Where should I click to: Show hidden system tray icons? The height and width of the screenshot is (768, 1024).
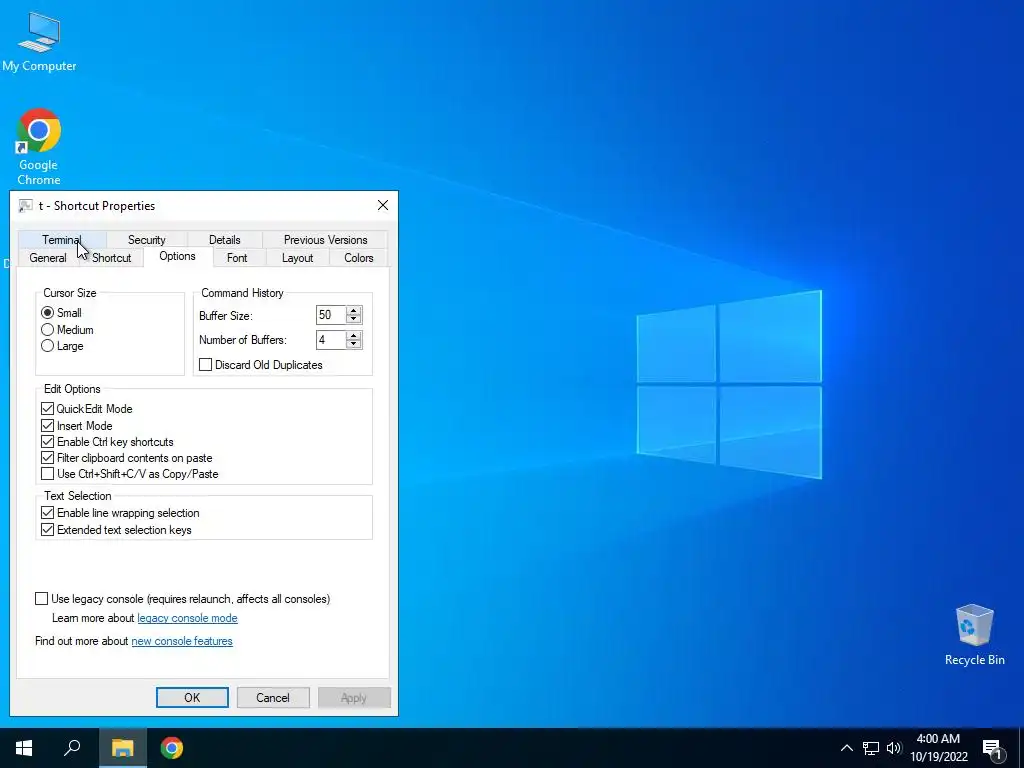(x=846, y=748)
